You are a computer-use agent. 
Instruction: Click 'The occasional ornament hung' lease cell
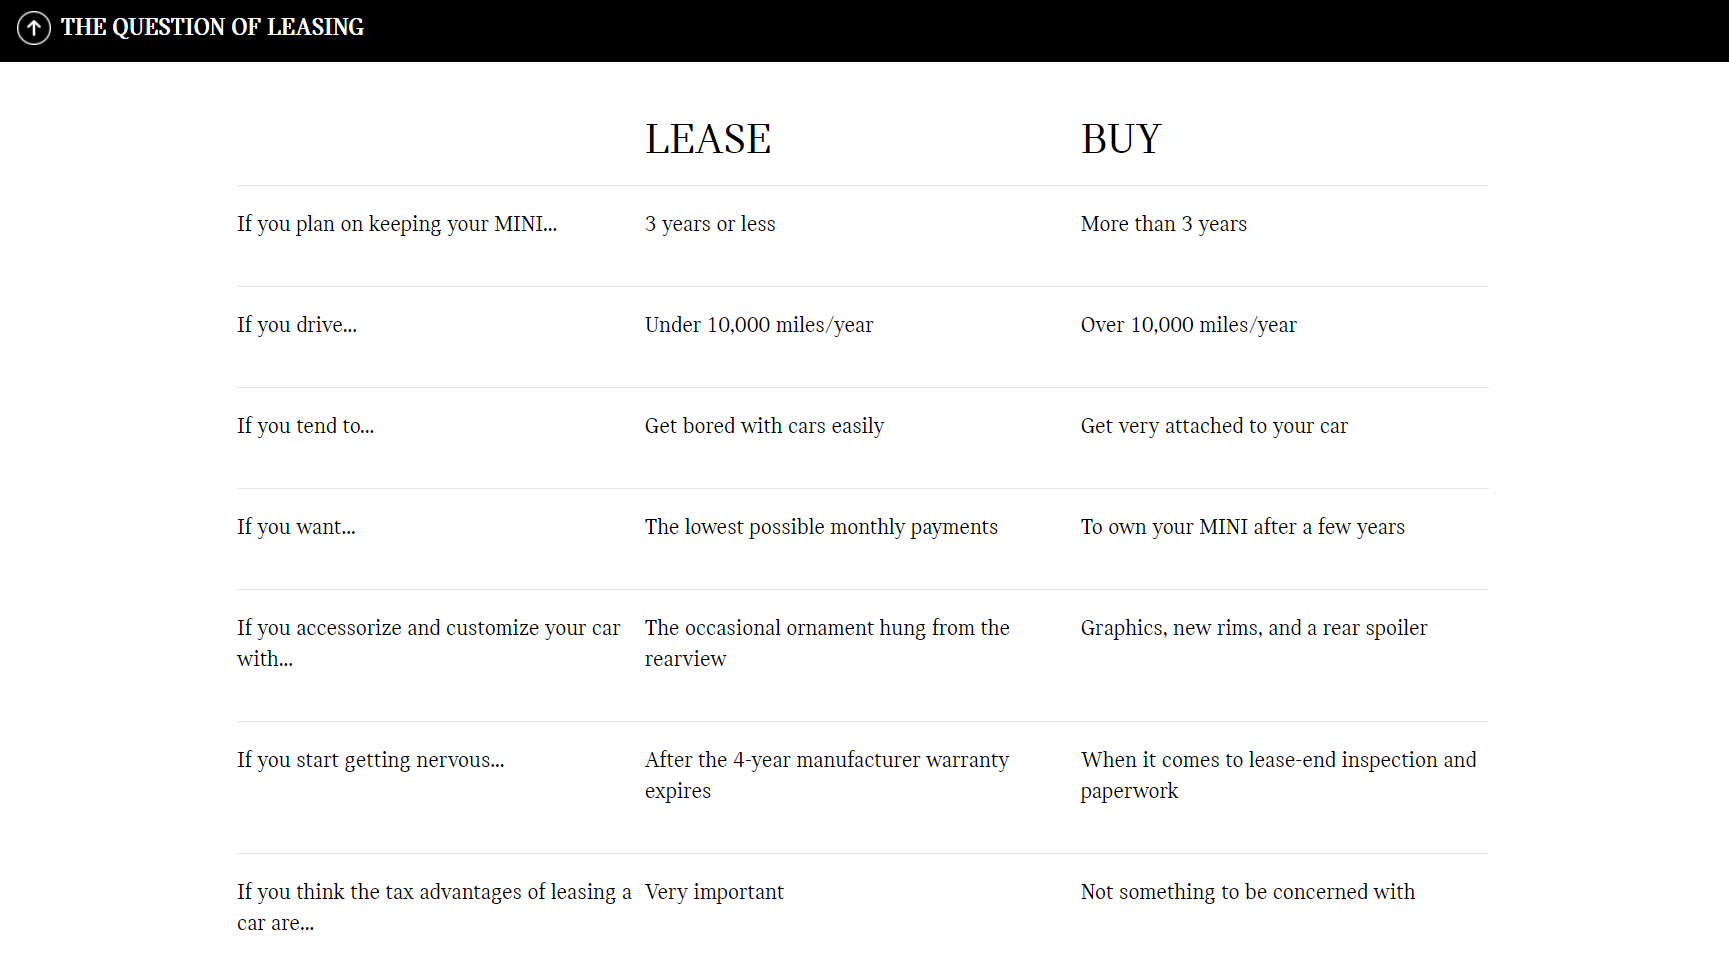[827, 643]
